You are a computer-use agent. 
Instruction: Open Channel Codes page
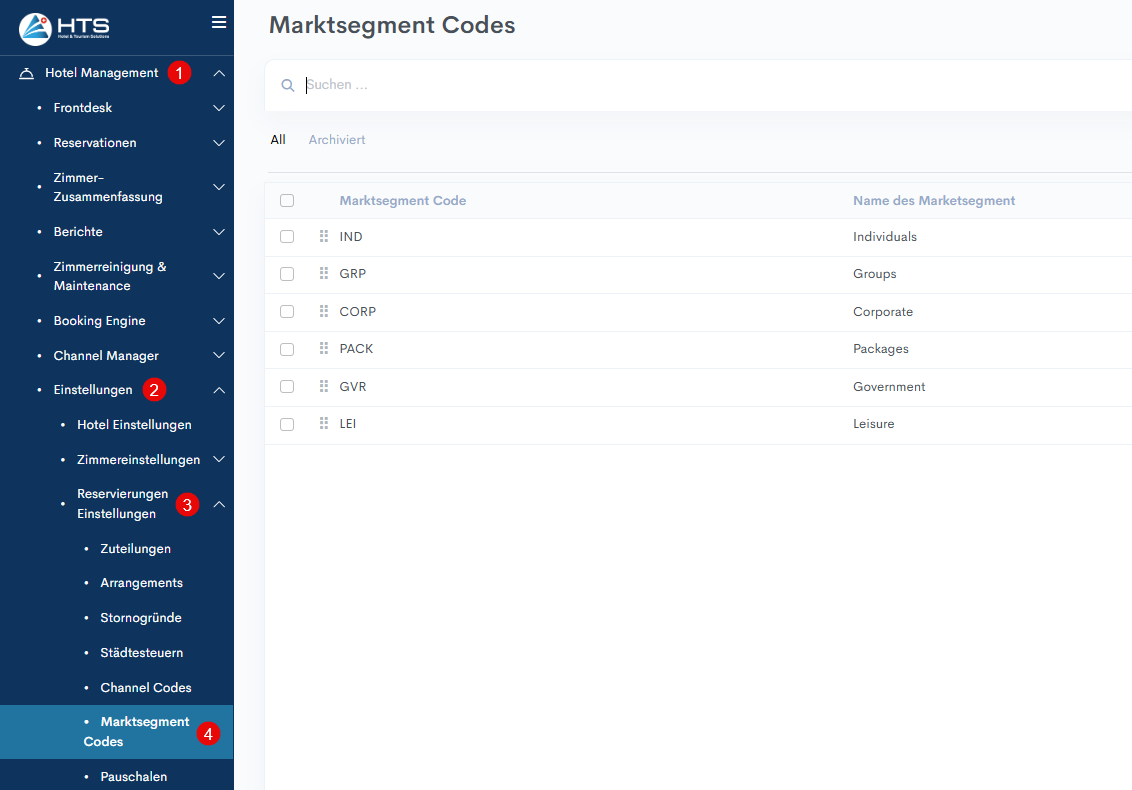[145, 688]
